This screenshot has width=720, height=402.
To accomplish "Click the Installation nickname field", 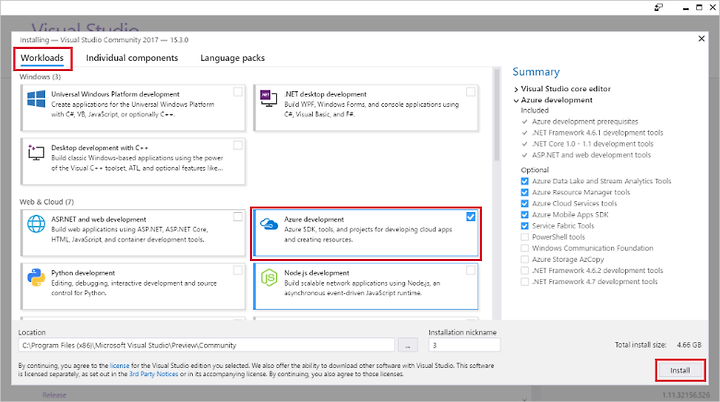I will pos(464,345).
